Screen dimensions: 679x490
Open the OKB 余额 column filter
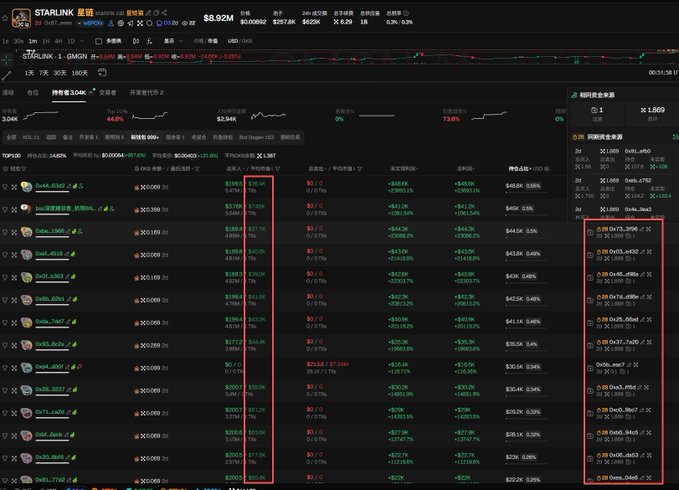pyautogui.click(x=197, y=168)
